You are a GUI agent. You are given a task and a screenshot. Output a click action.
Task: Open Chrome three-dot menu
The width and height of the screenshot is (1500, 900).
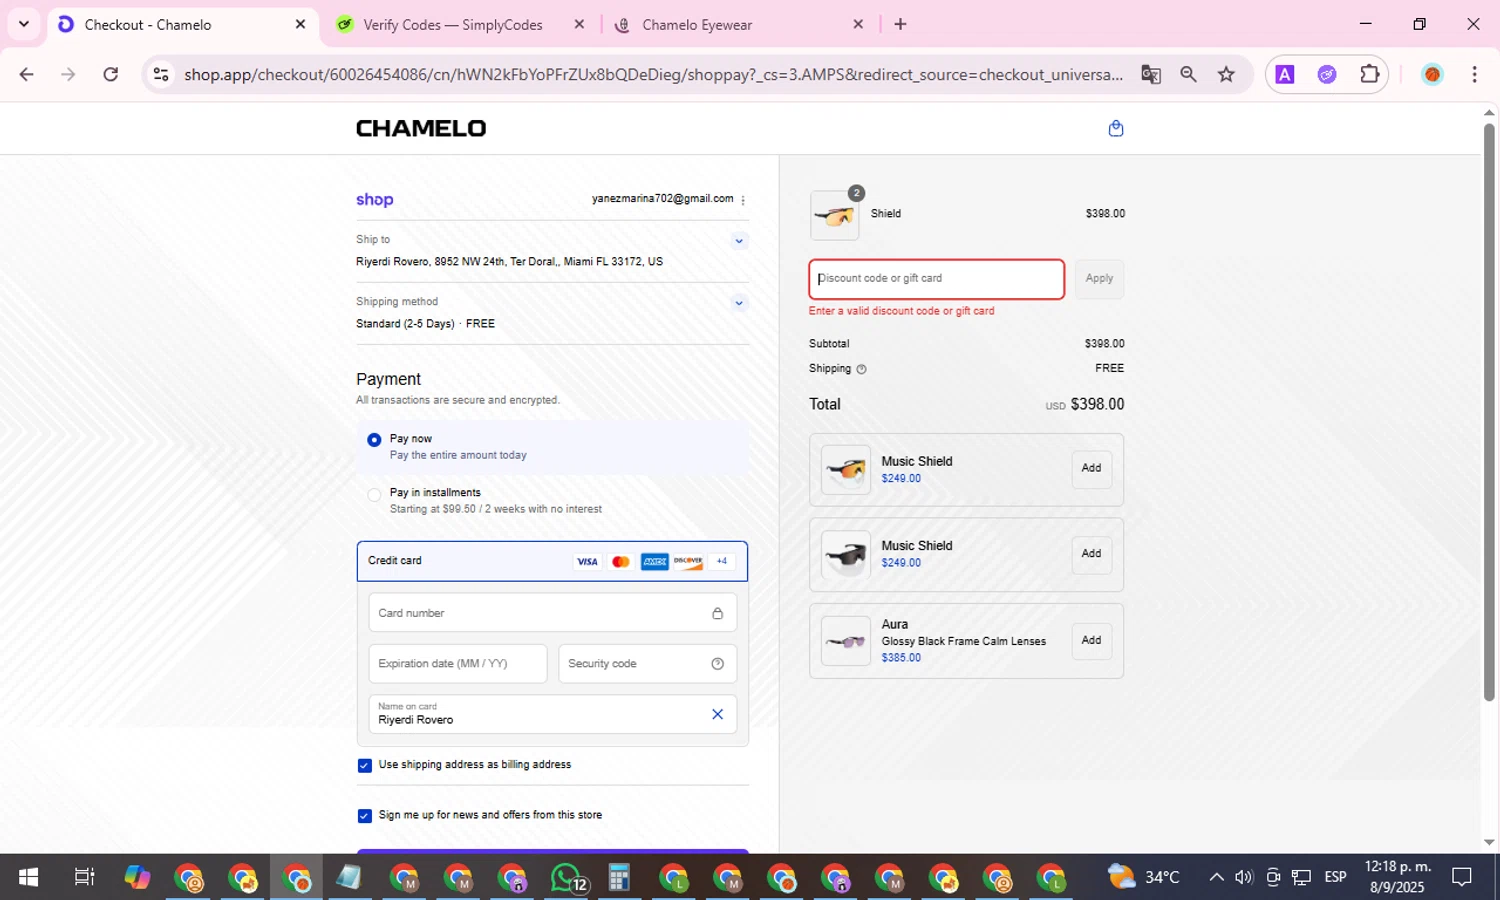point(1474,74)
